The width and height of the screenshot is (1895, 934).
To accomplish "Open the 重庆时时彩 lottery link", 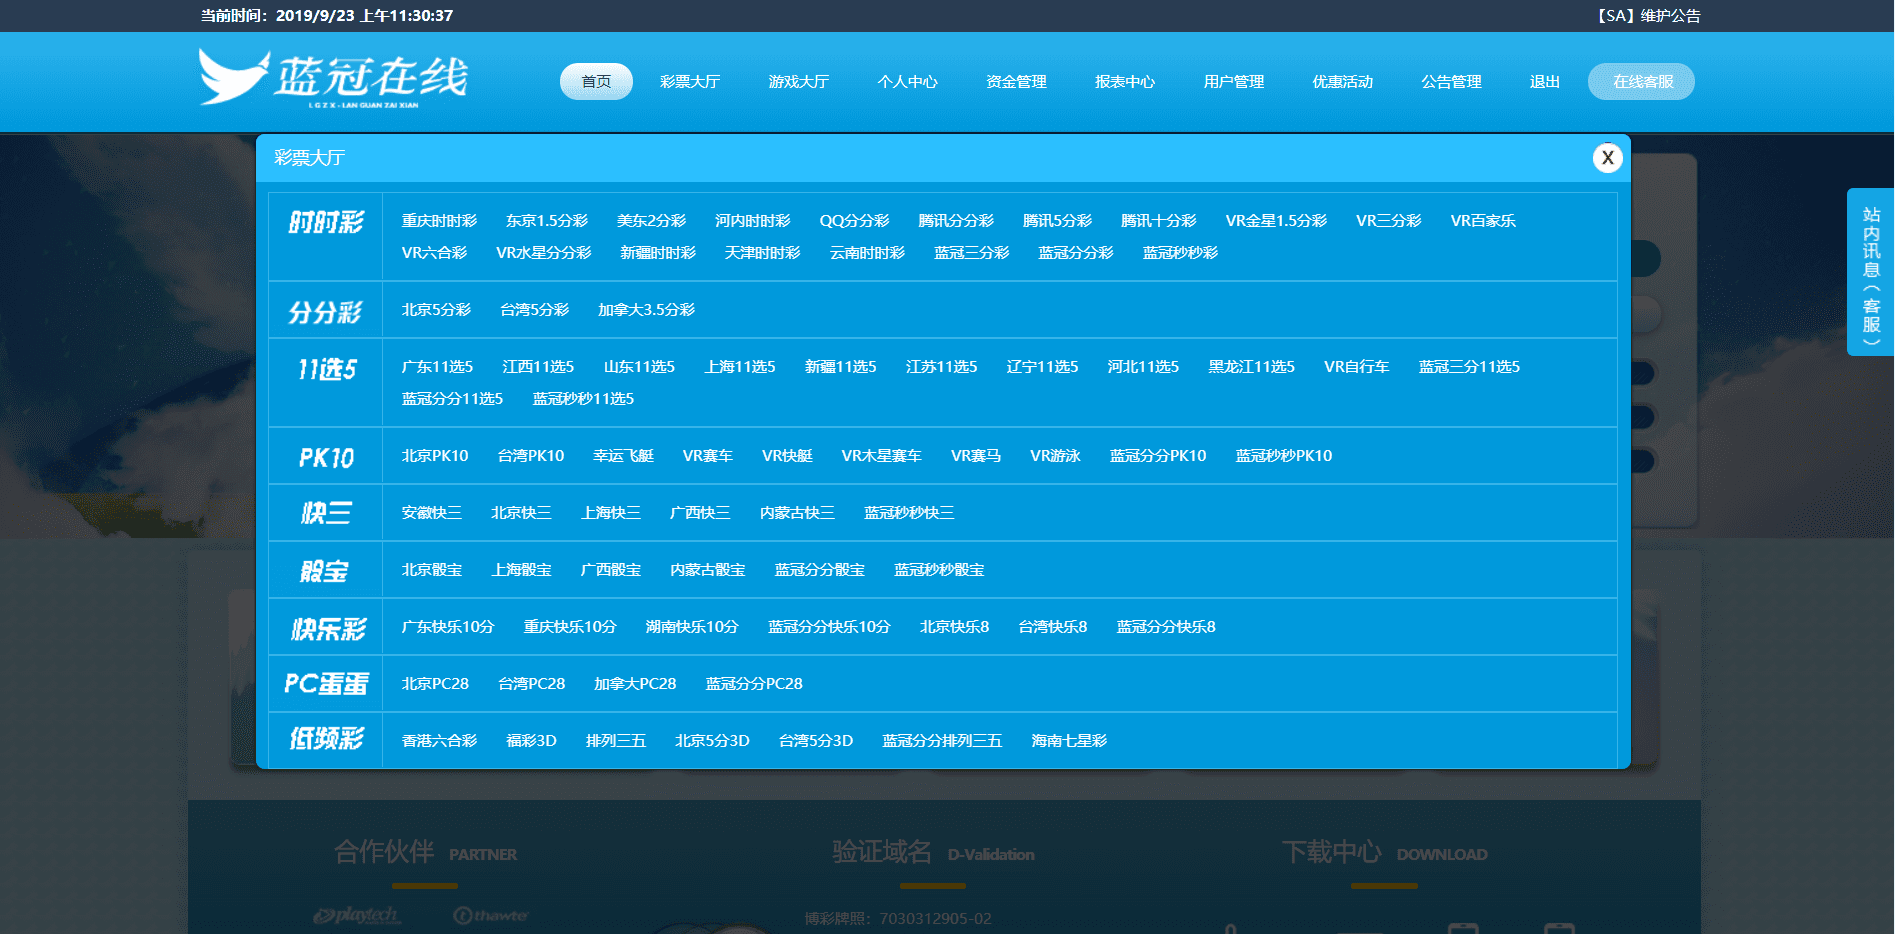I will coord(439,221).
